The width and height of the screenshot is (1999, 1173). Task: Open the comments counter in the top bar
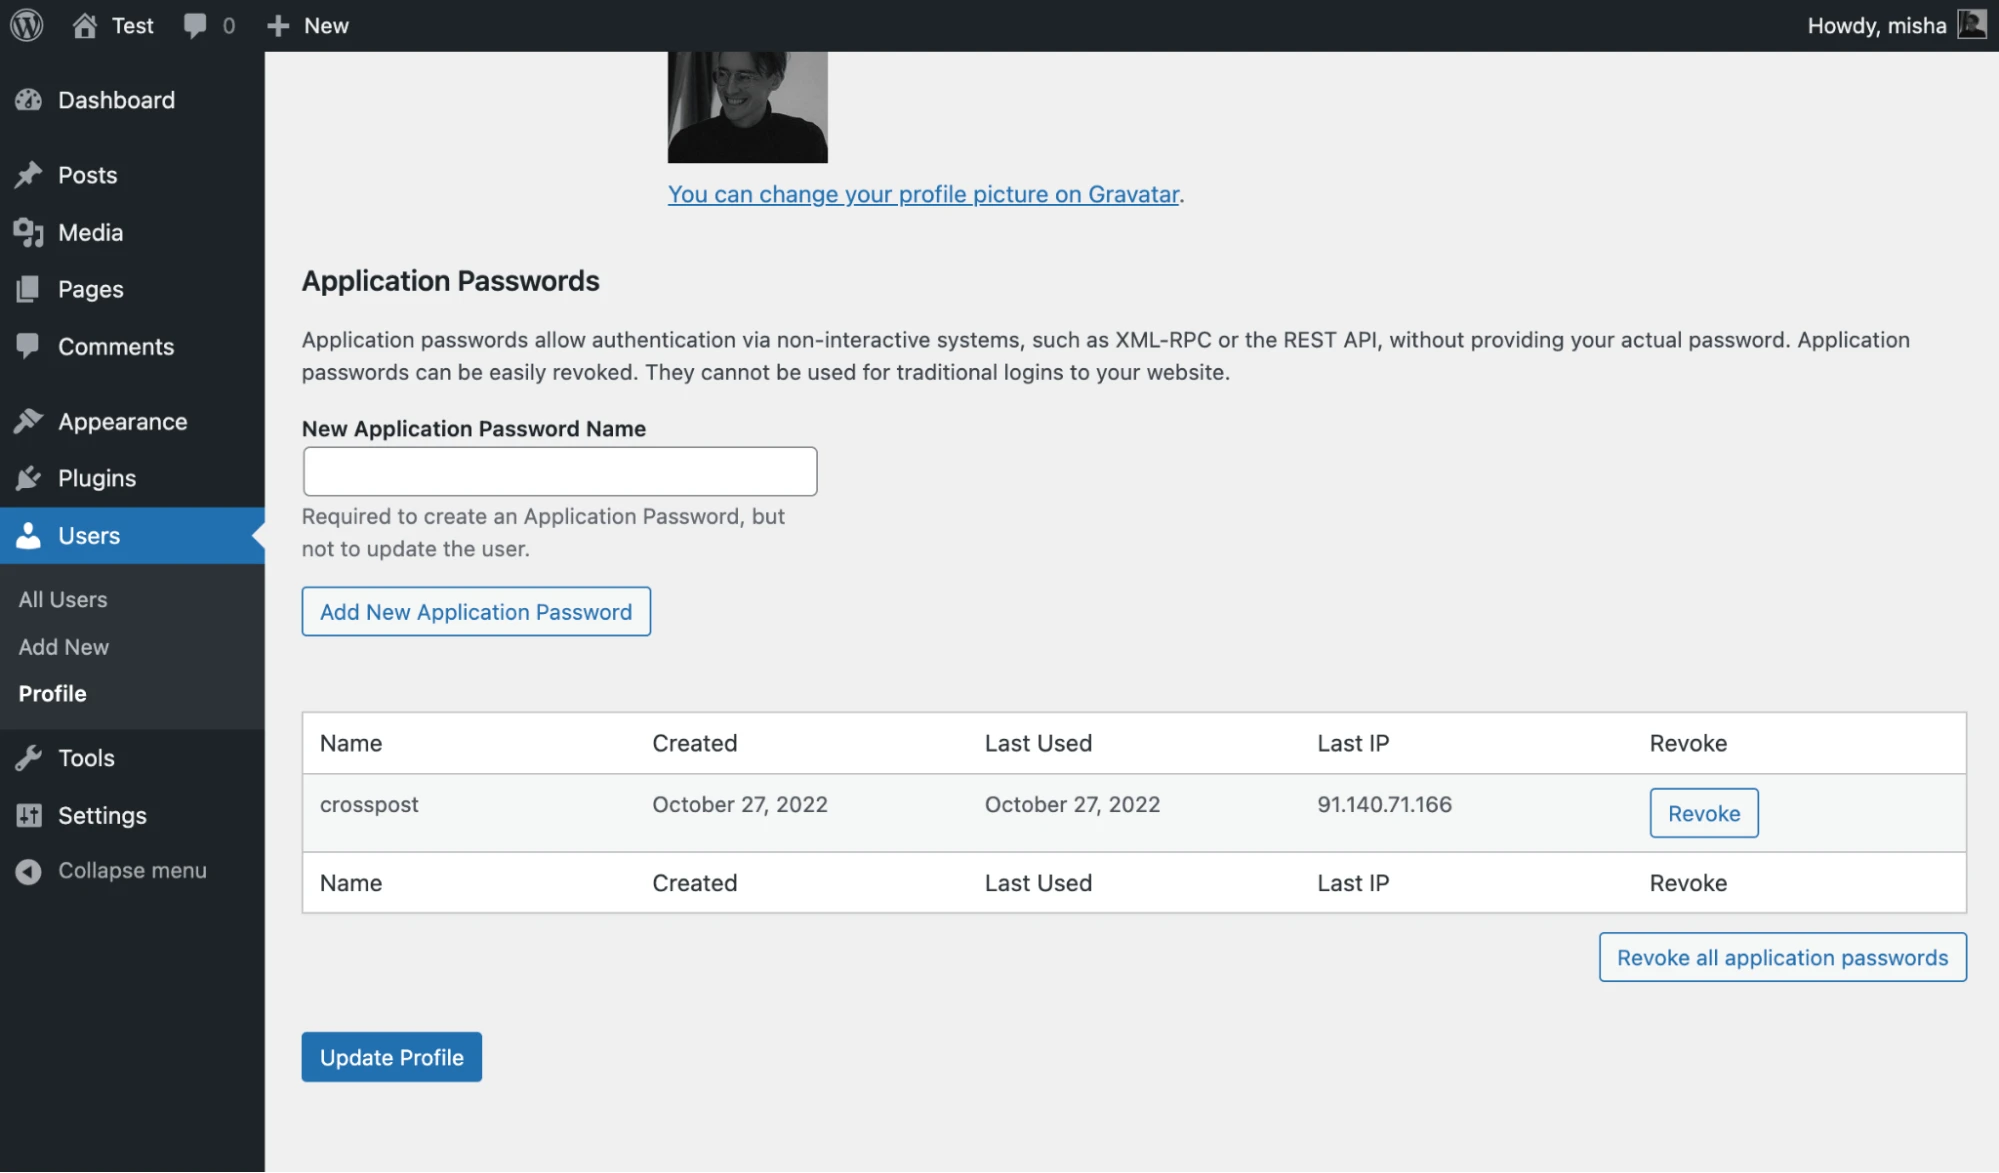pyautogui.click(x=208, y=25)
